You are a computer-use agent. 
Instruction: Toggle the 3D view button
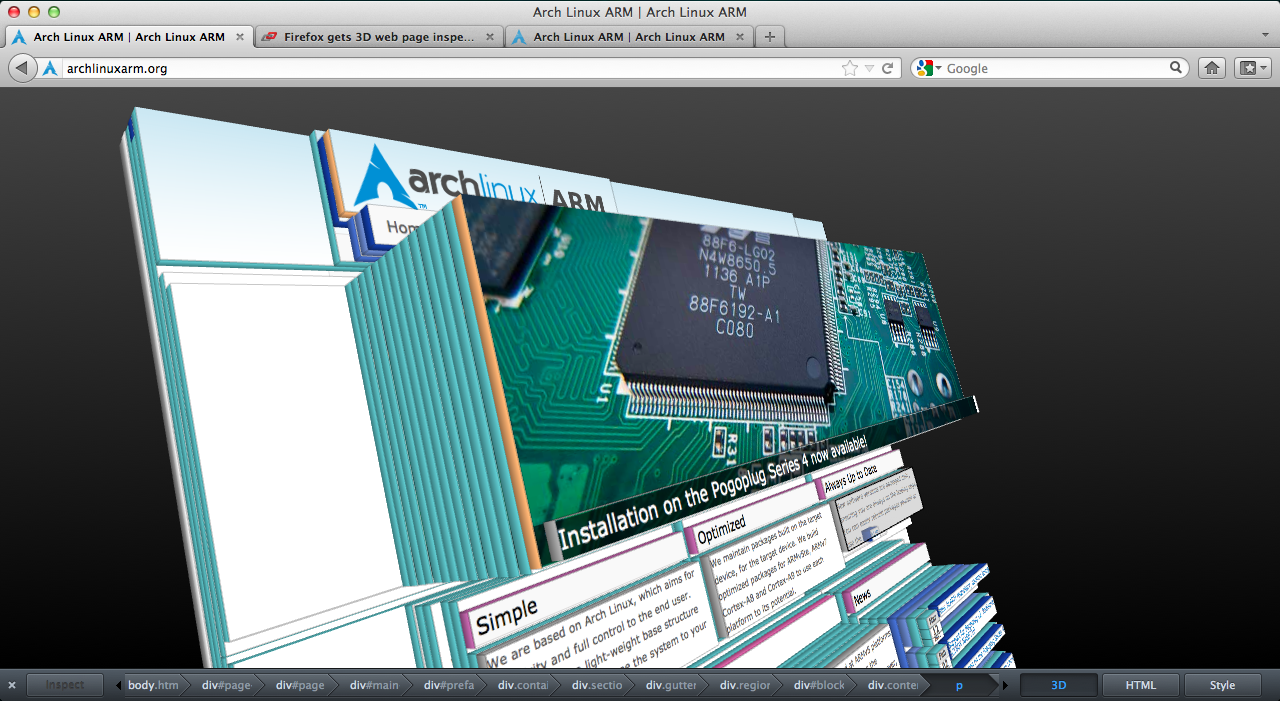click(x=1059, y=685)
